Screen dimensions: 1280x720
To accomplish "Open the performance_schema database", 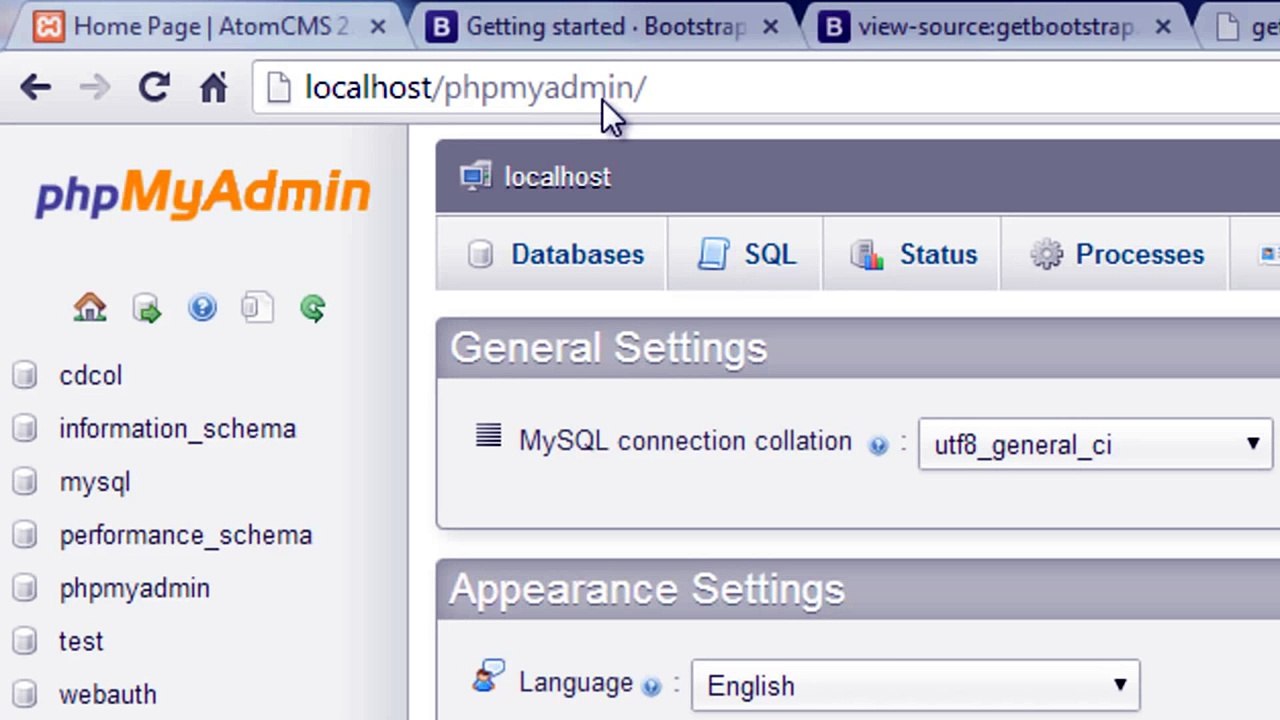I will (186, 536).
